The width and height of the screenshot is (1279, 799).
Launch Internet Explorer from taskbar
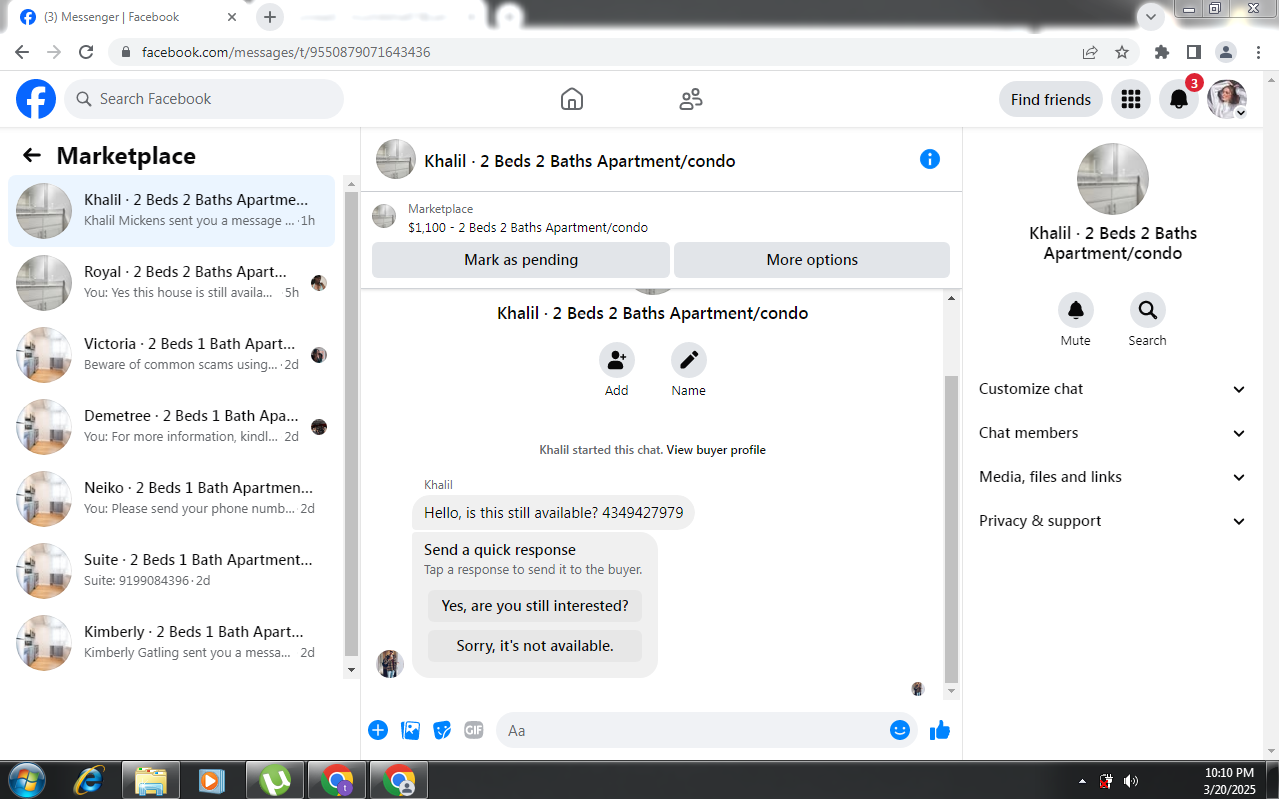89,779
